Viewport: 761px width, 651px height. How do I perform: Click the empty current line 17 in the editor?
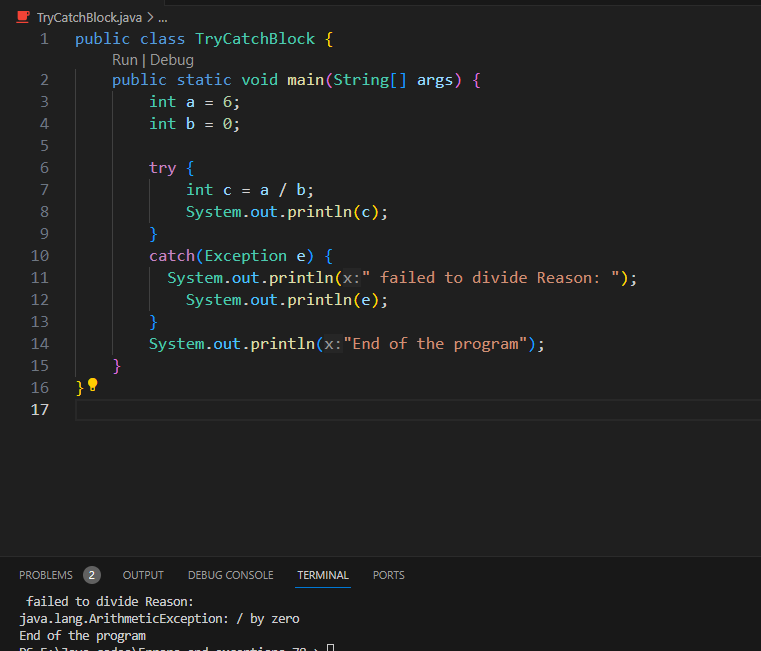coord(418,410)
